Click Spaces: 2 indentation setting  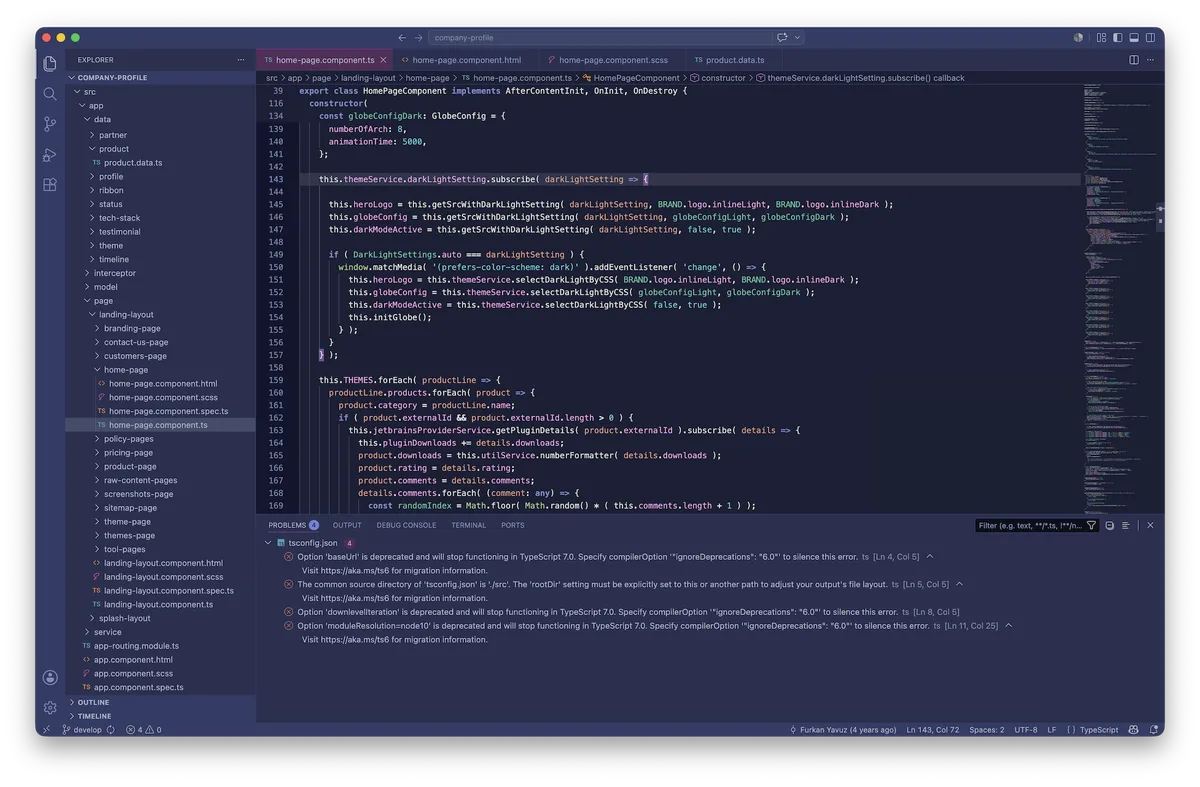tap(986, 730)
